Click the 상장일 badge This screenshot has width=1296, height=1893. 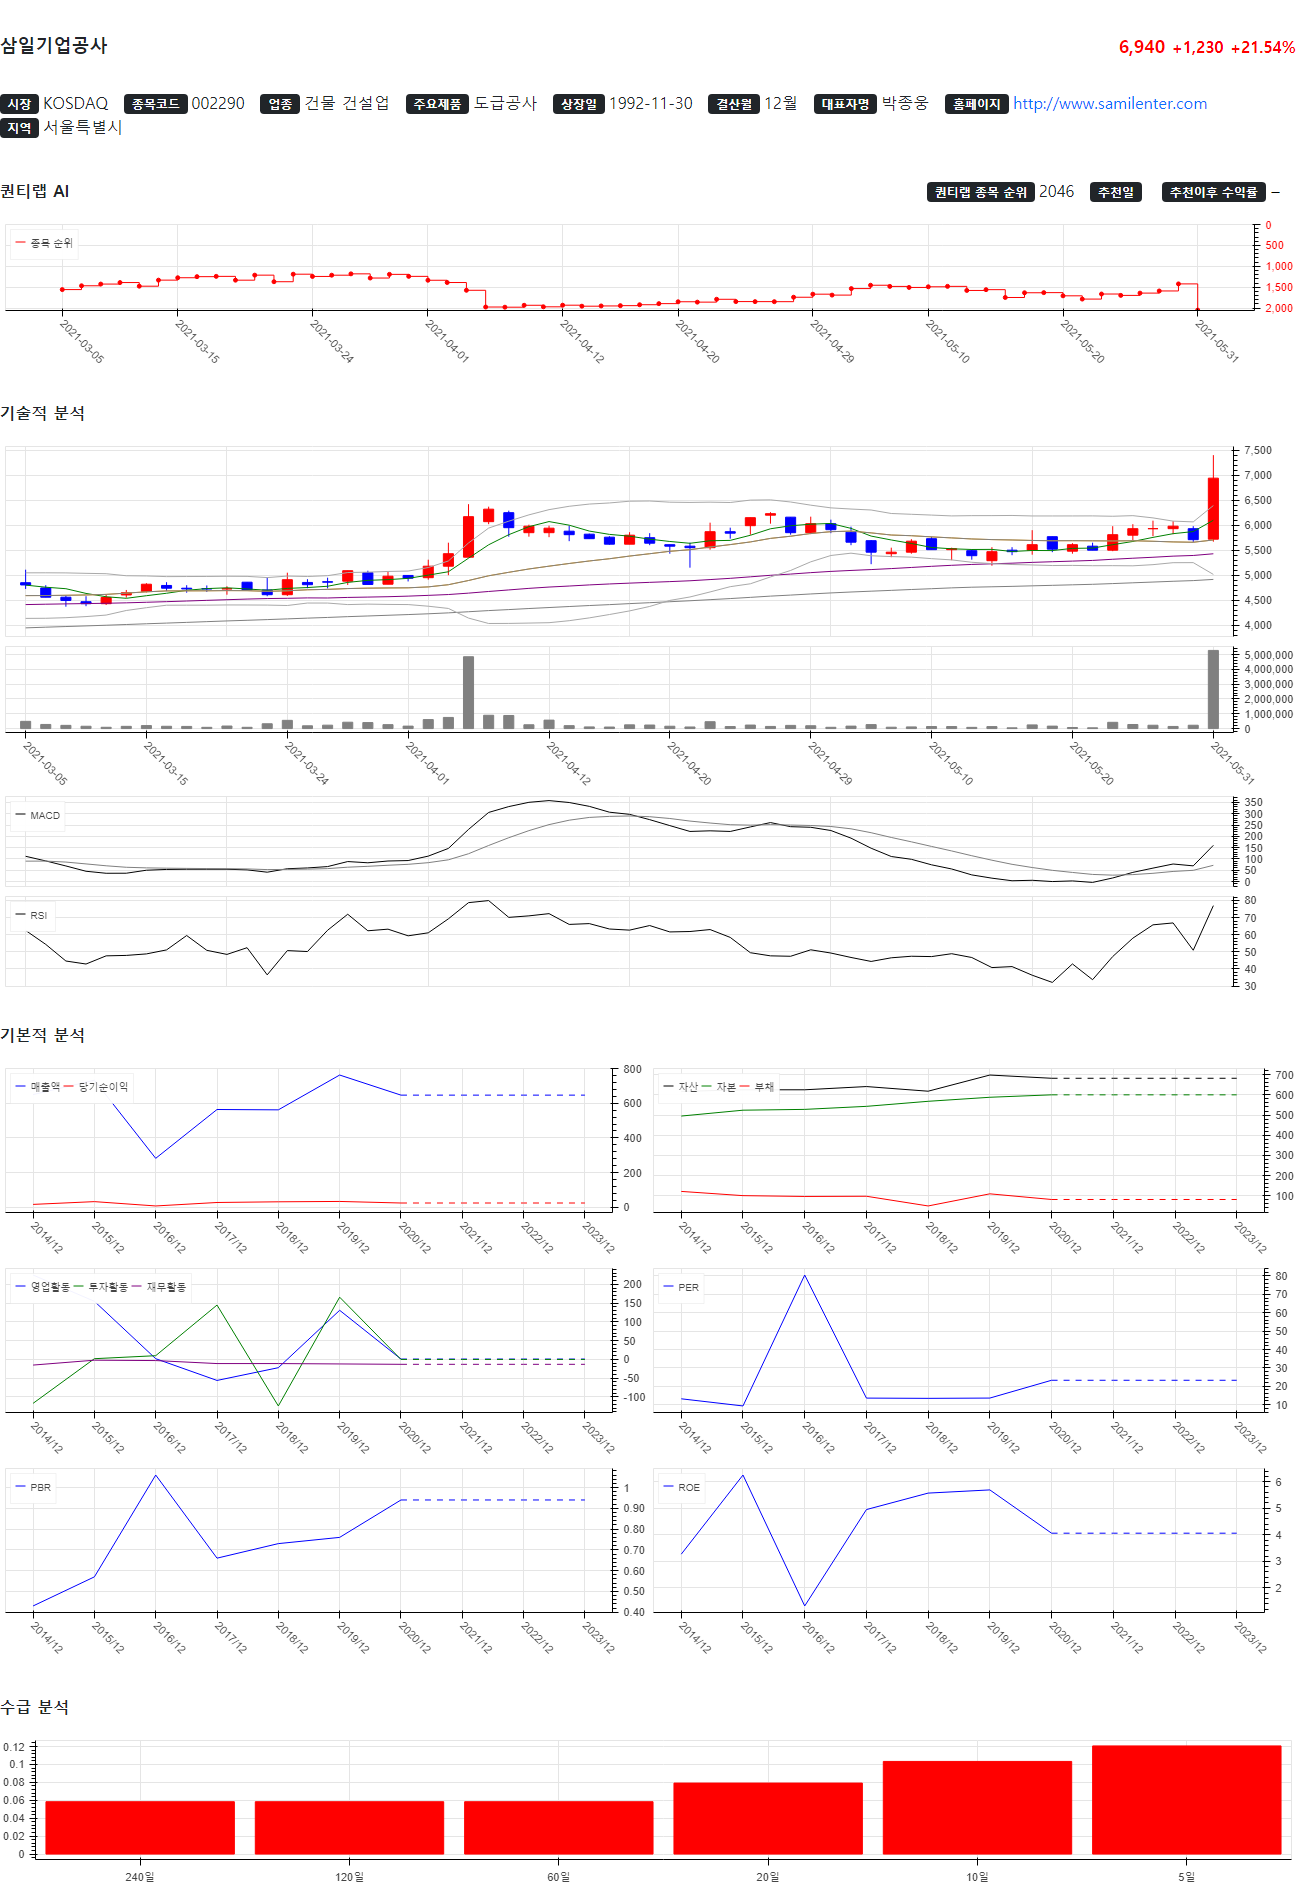click(x=579, y=104)
